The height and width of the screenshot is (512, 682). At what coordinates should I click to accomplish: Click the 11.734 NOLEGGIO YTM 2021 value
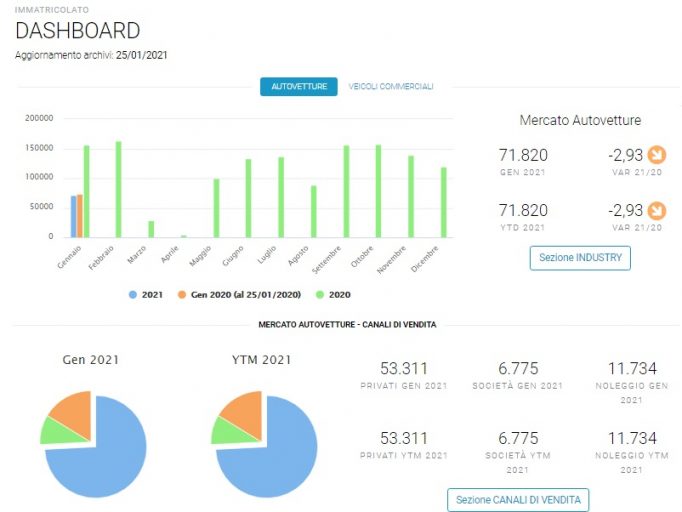pyautogui.click(x=632, y=438)
